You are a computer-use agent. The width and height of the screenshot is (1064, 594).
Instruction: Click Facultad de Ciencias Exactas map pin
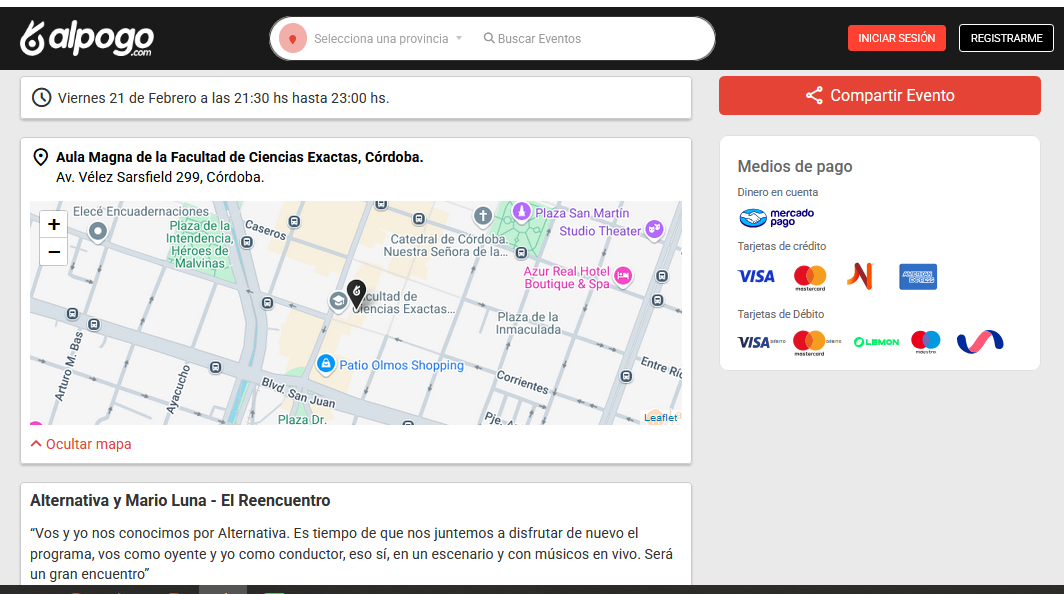338,301
